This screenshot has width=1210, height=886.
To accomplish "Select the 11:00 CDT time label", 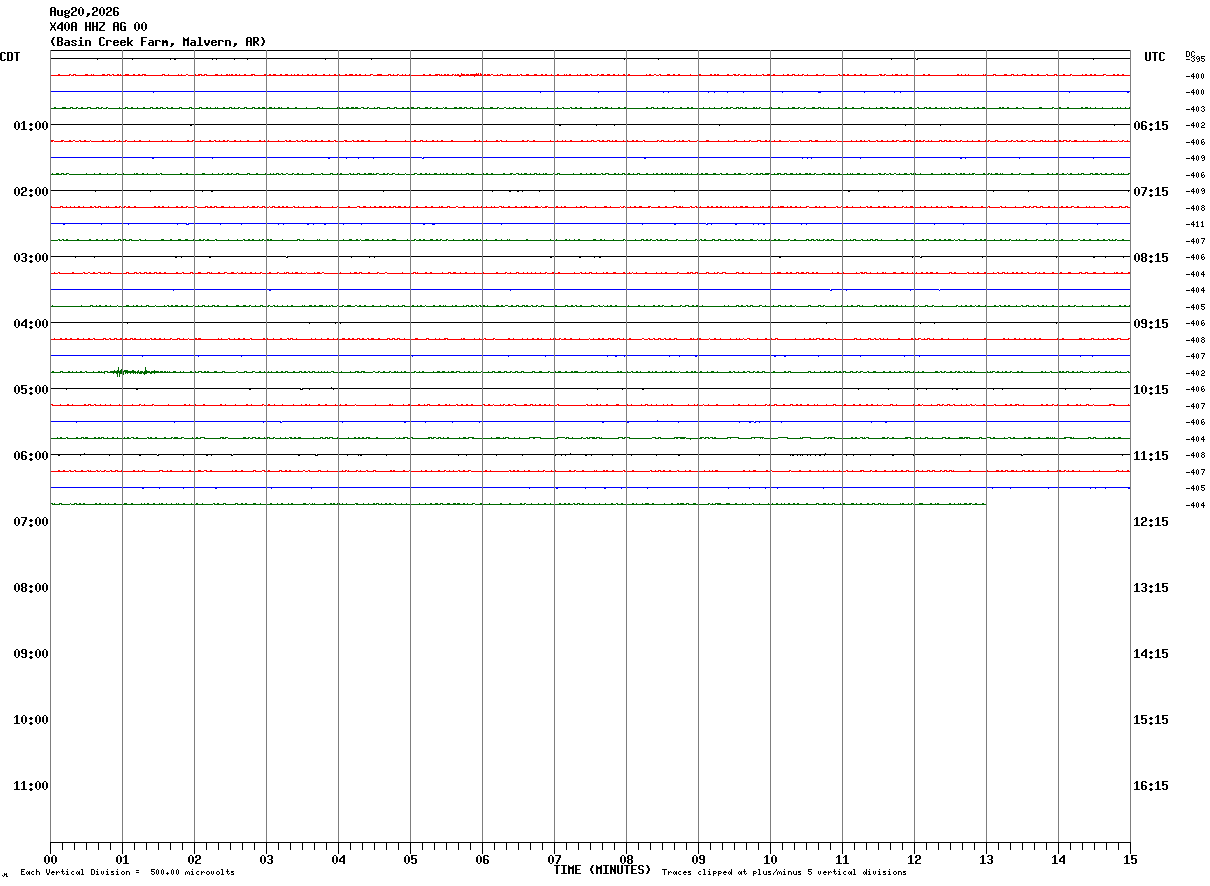I will pos(31,785).
